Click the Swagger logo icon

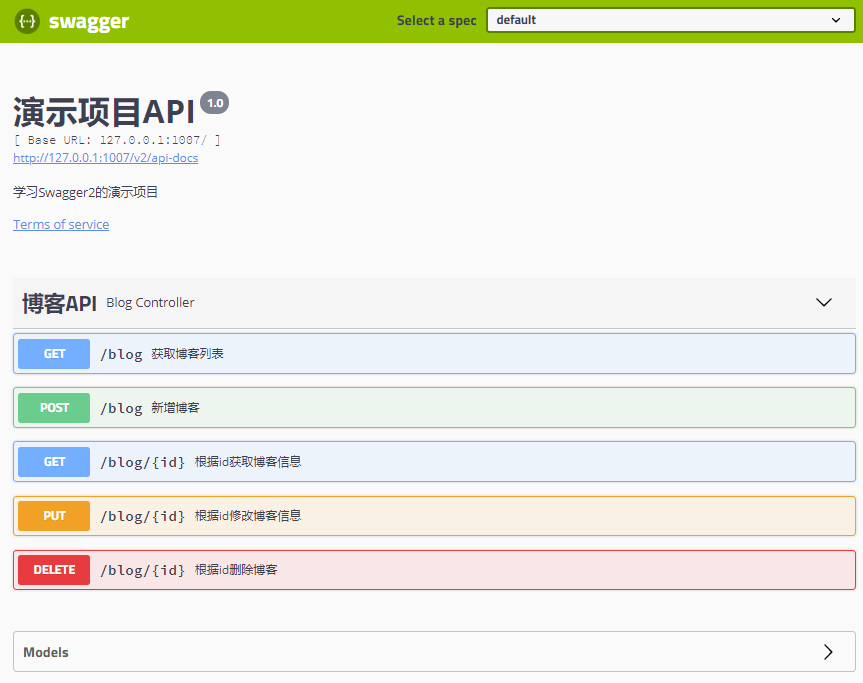tap(27, 21)
